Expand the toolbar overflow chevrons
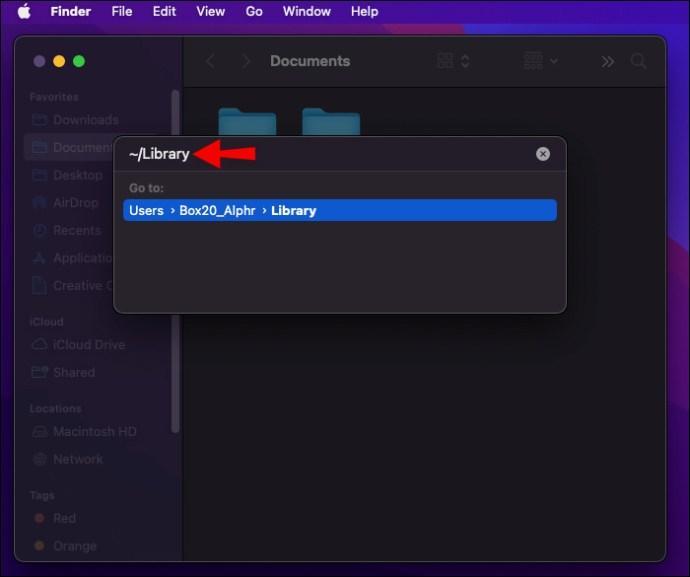Viewport: 690px width, 577px height. 607,62
